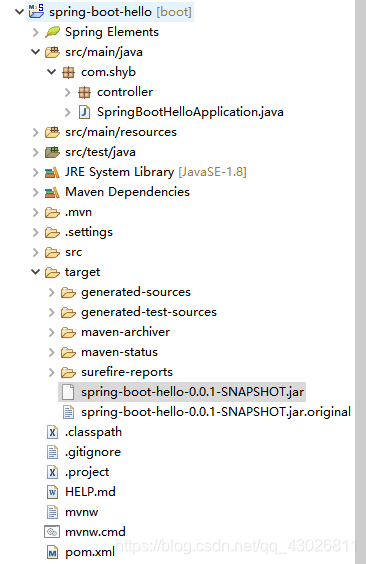Click the generated-test-sources folder icon
Screen dimensions: 366x564
(x=68, y=313)
